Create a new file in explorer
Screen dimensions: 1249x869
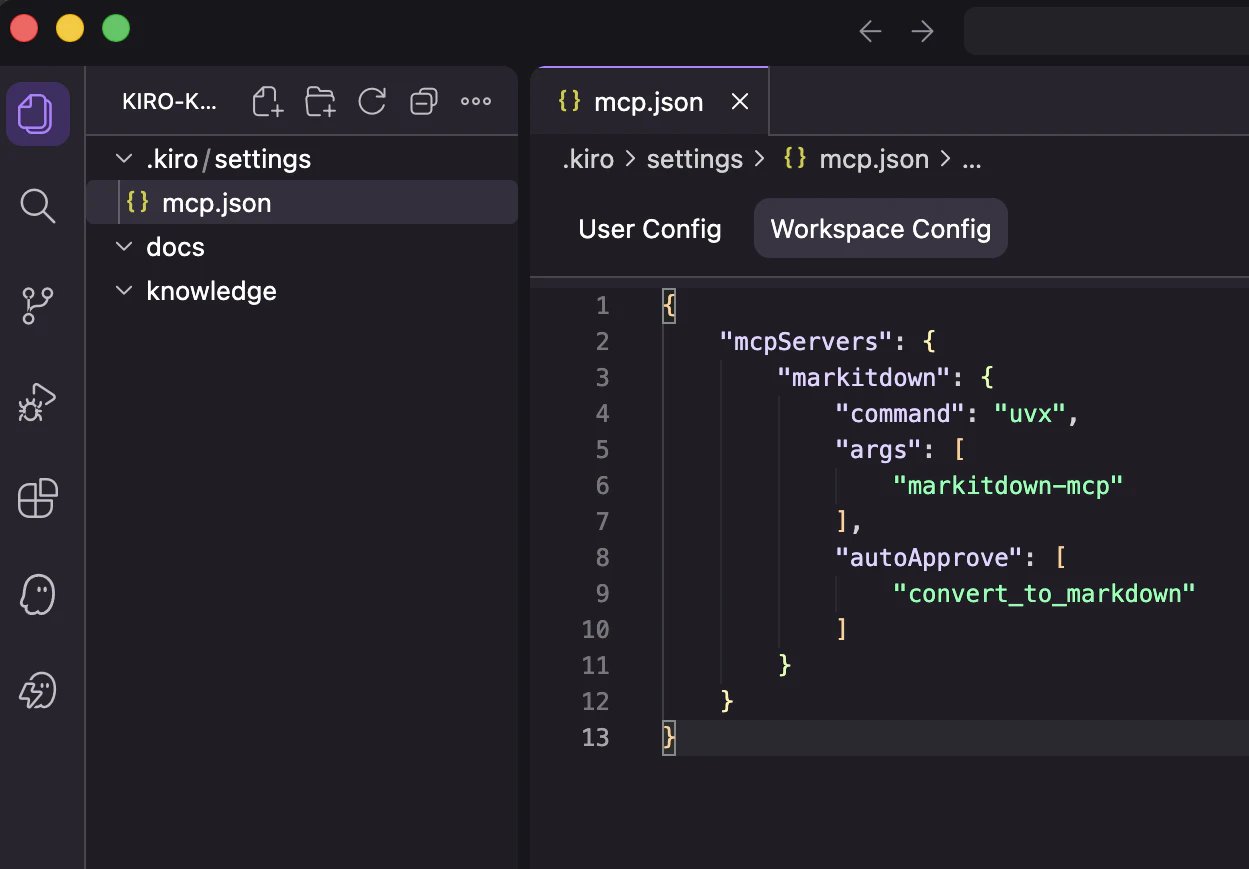[x=268, y=101]
